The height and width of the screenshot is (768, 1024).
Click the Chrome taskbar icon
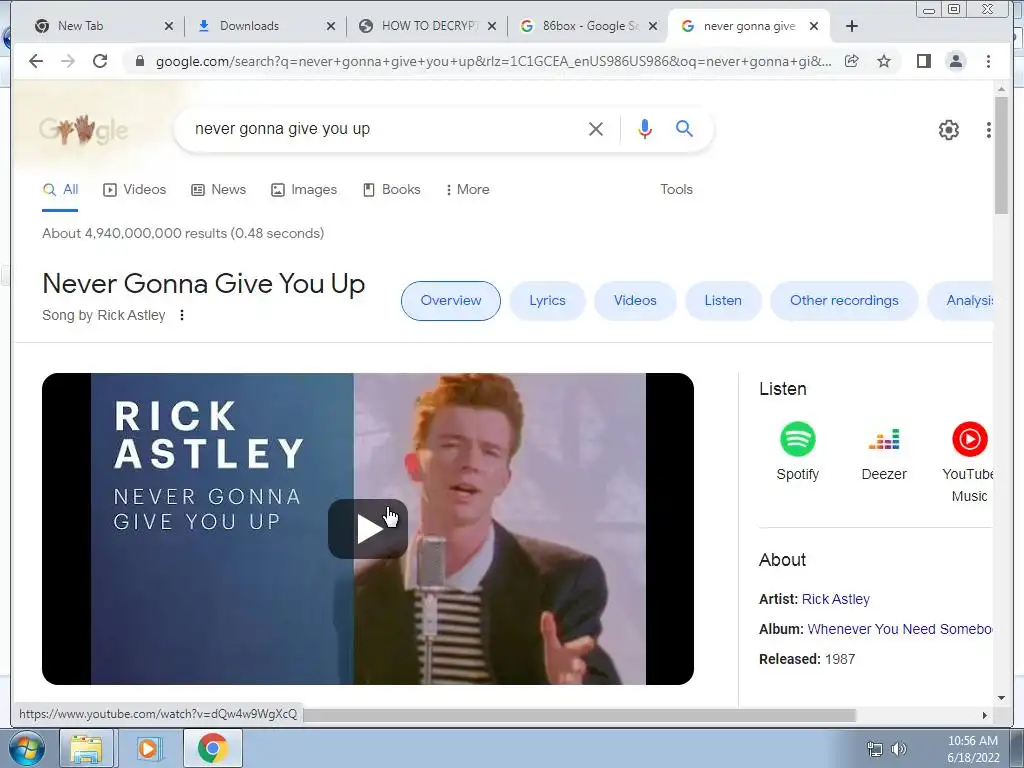tap(213, 748)
